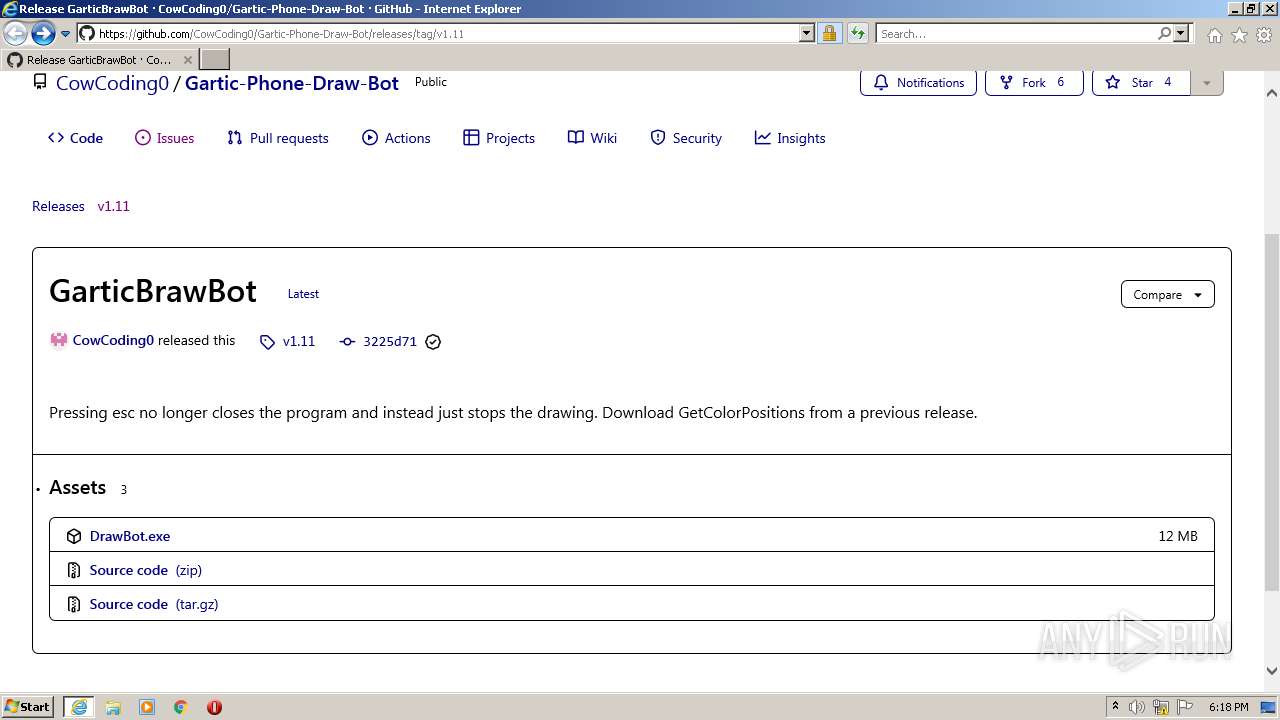The width and height of the screenshot is (1280, 720).
Task: Open the Chrome taskbar icon
Action: (x=181, y=707)
